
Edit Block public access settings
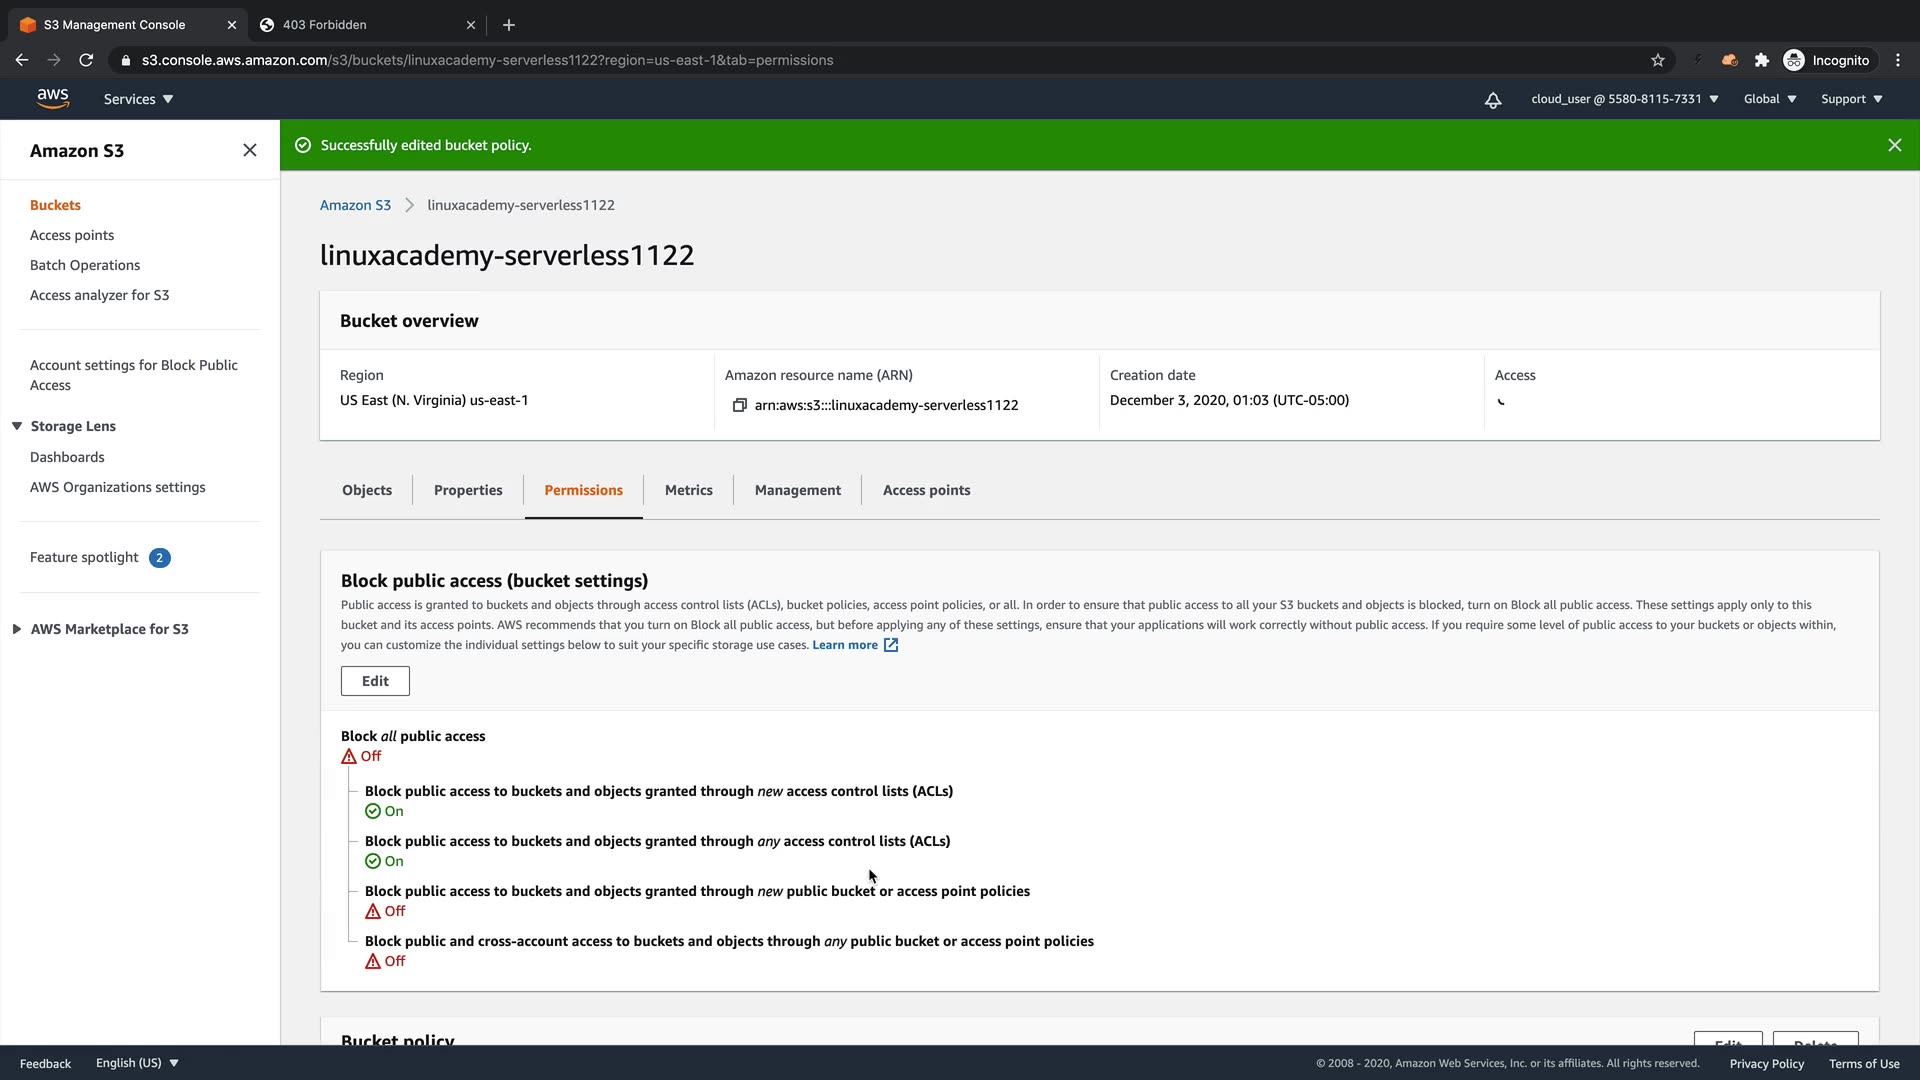click(375, 681)
